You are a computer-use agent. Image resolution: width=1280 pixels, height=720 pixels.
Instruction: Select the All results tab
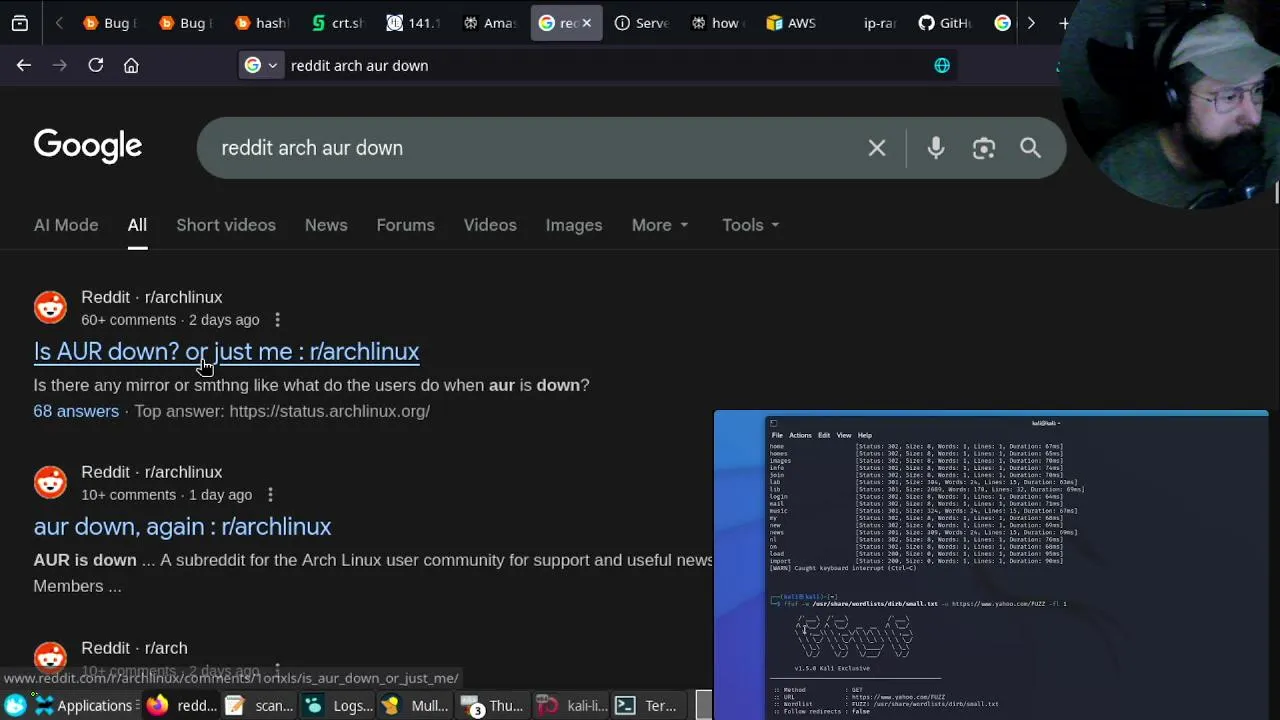pos(137,225)
